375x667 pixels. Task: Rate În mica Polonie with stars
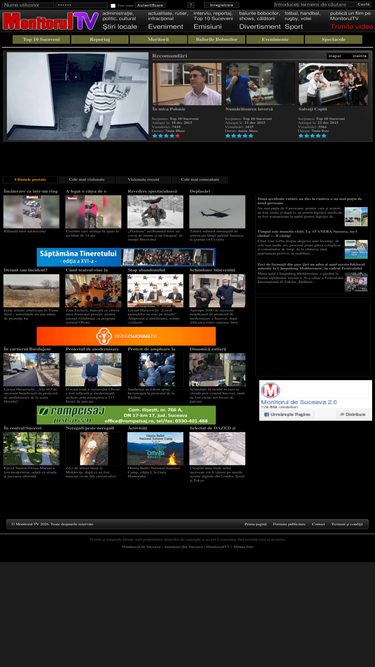tap(166, 136)
